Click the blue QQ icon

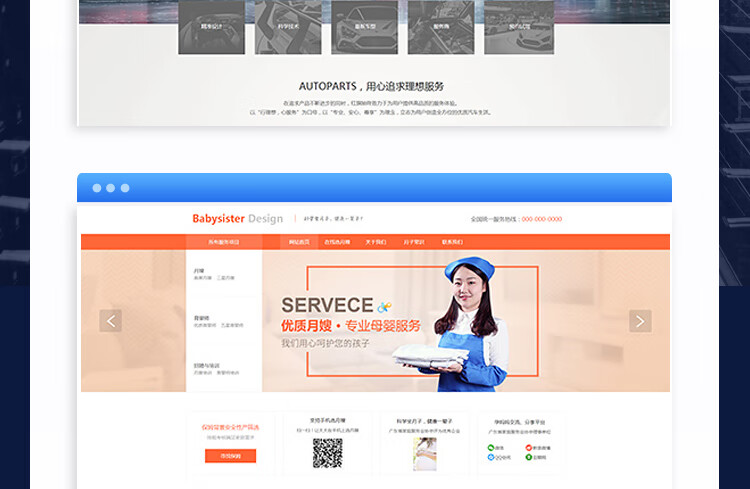click(491, 457)
